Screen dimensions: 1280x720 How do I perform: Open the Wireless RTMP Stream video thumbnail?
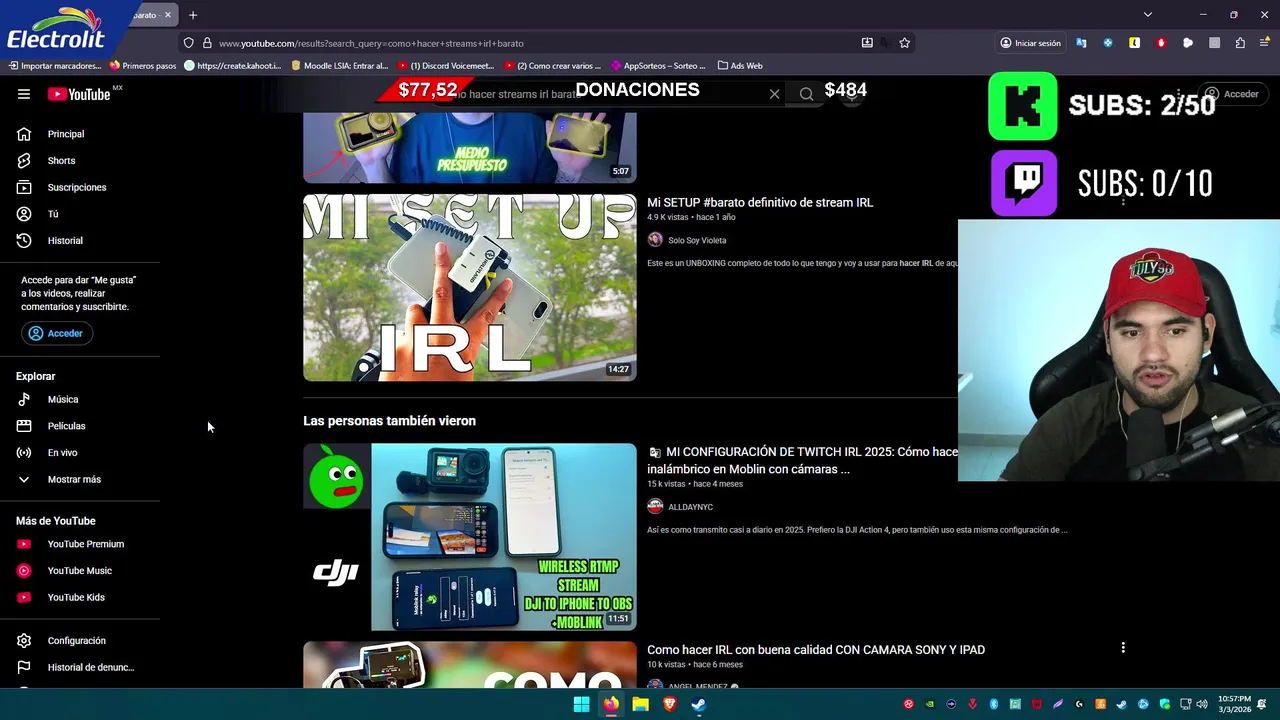[469, 537]
